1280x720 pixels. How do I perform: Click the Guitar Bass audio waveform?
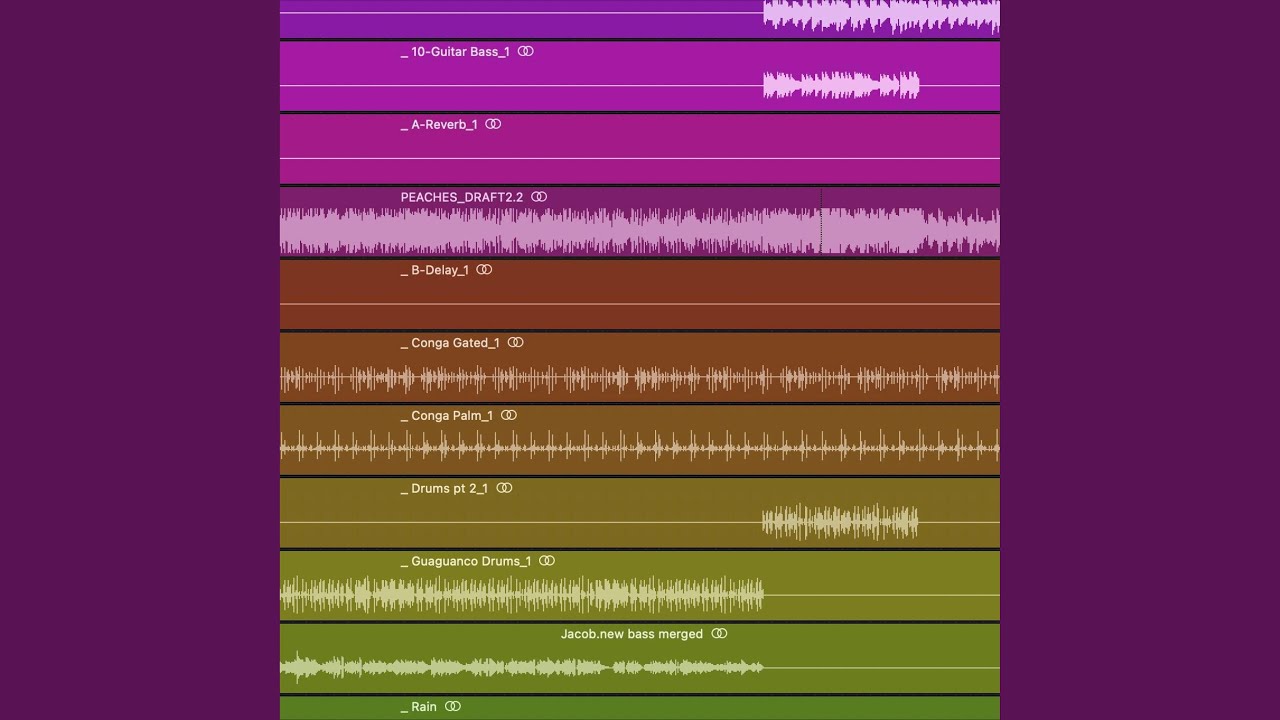(841, 86)
